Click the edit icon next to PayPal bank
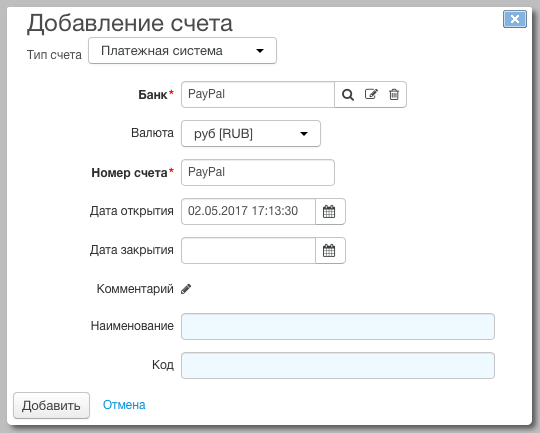The width and height of the screenshot is (540, 433). (x=371, y=94)
